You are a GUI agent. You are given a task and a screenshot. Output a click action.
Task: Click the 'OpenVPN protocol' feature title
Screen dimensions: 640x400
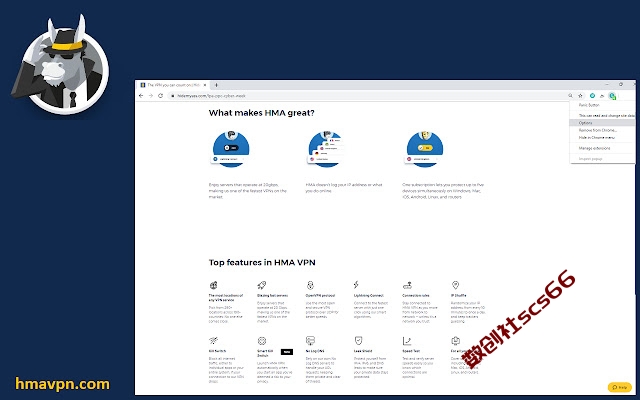pyautogui.click(x=320, y=296)
